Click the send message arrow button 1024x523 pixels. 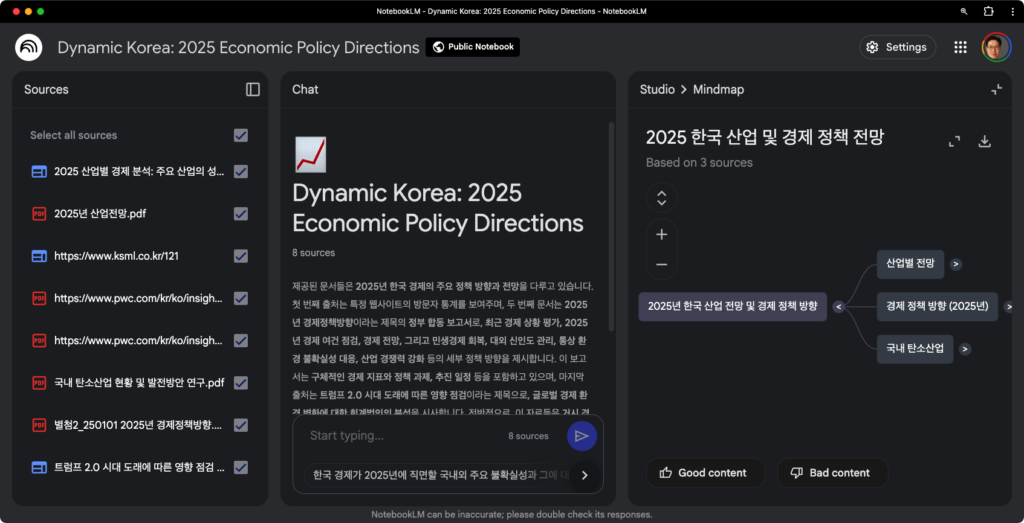[582, 436]
